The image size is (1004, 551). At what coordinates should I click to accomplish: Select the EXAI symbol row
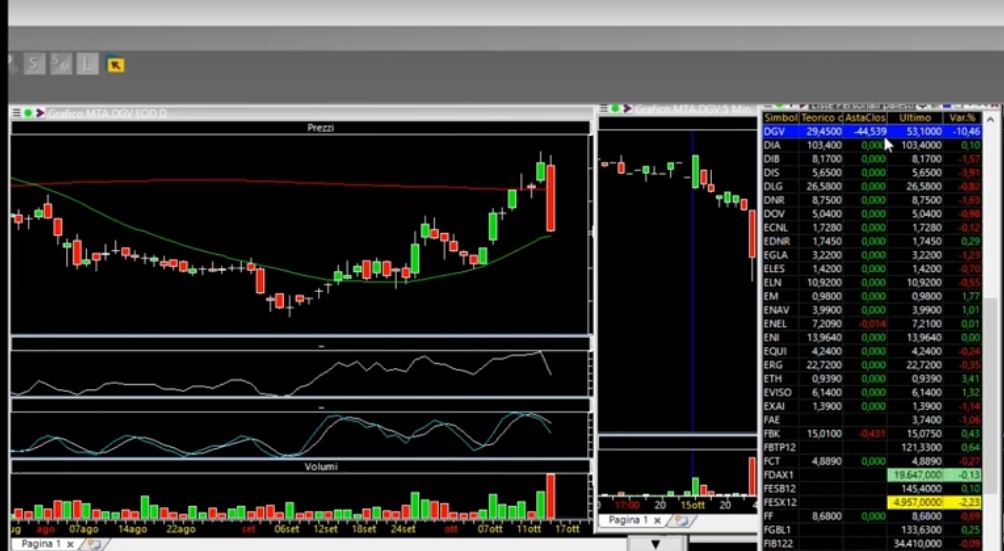(872, 406)
